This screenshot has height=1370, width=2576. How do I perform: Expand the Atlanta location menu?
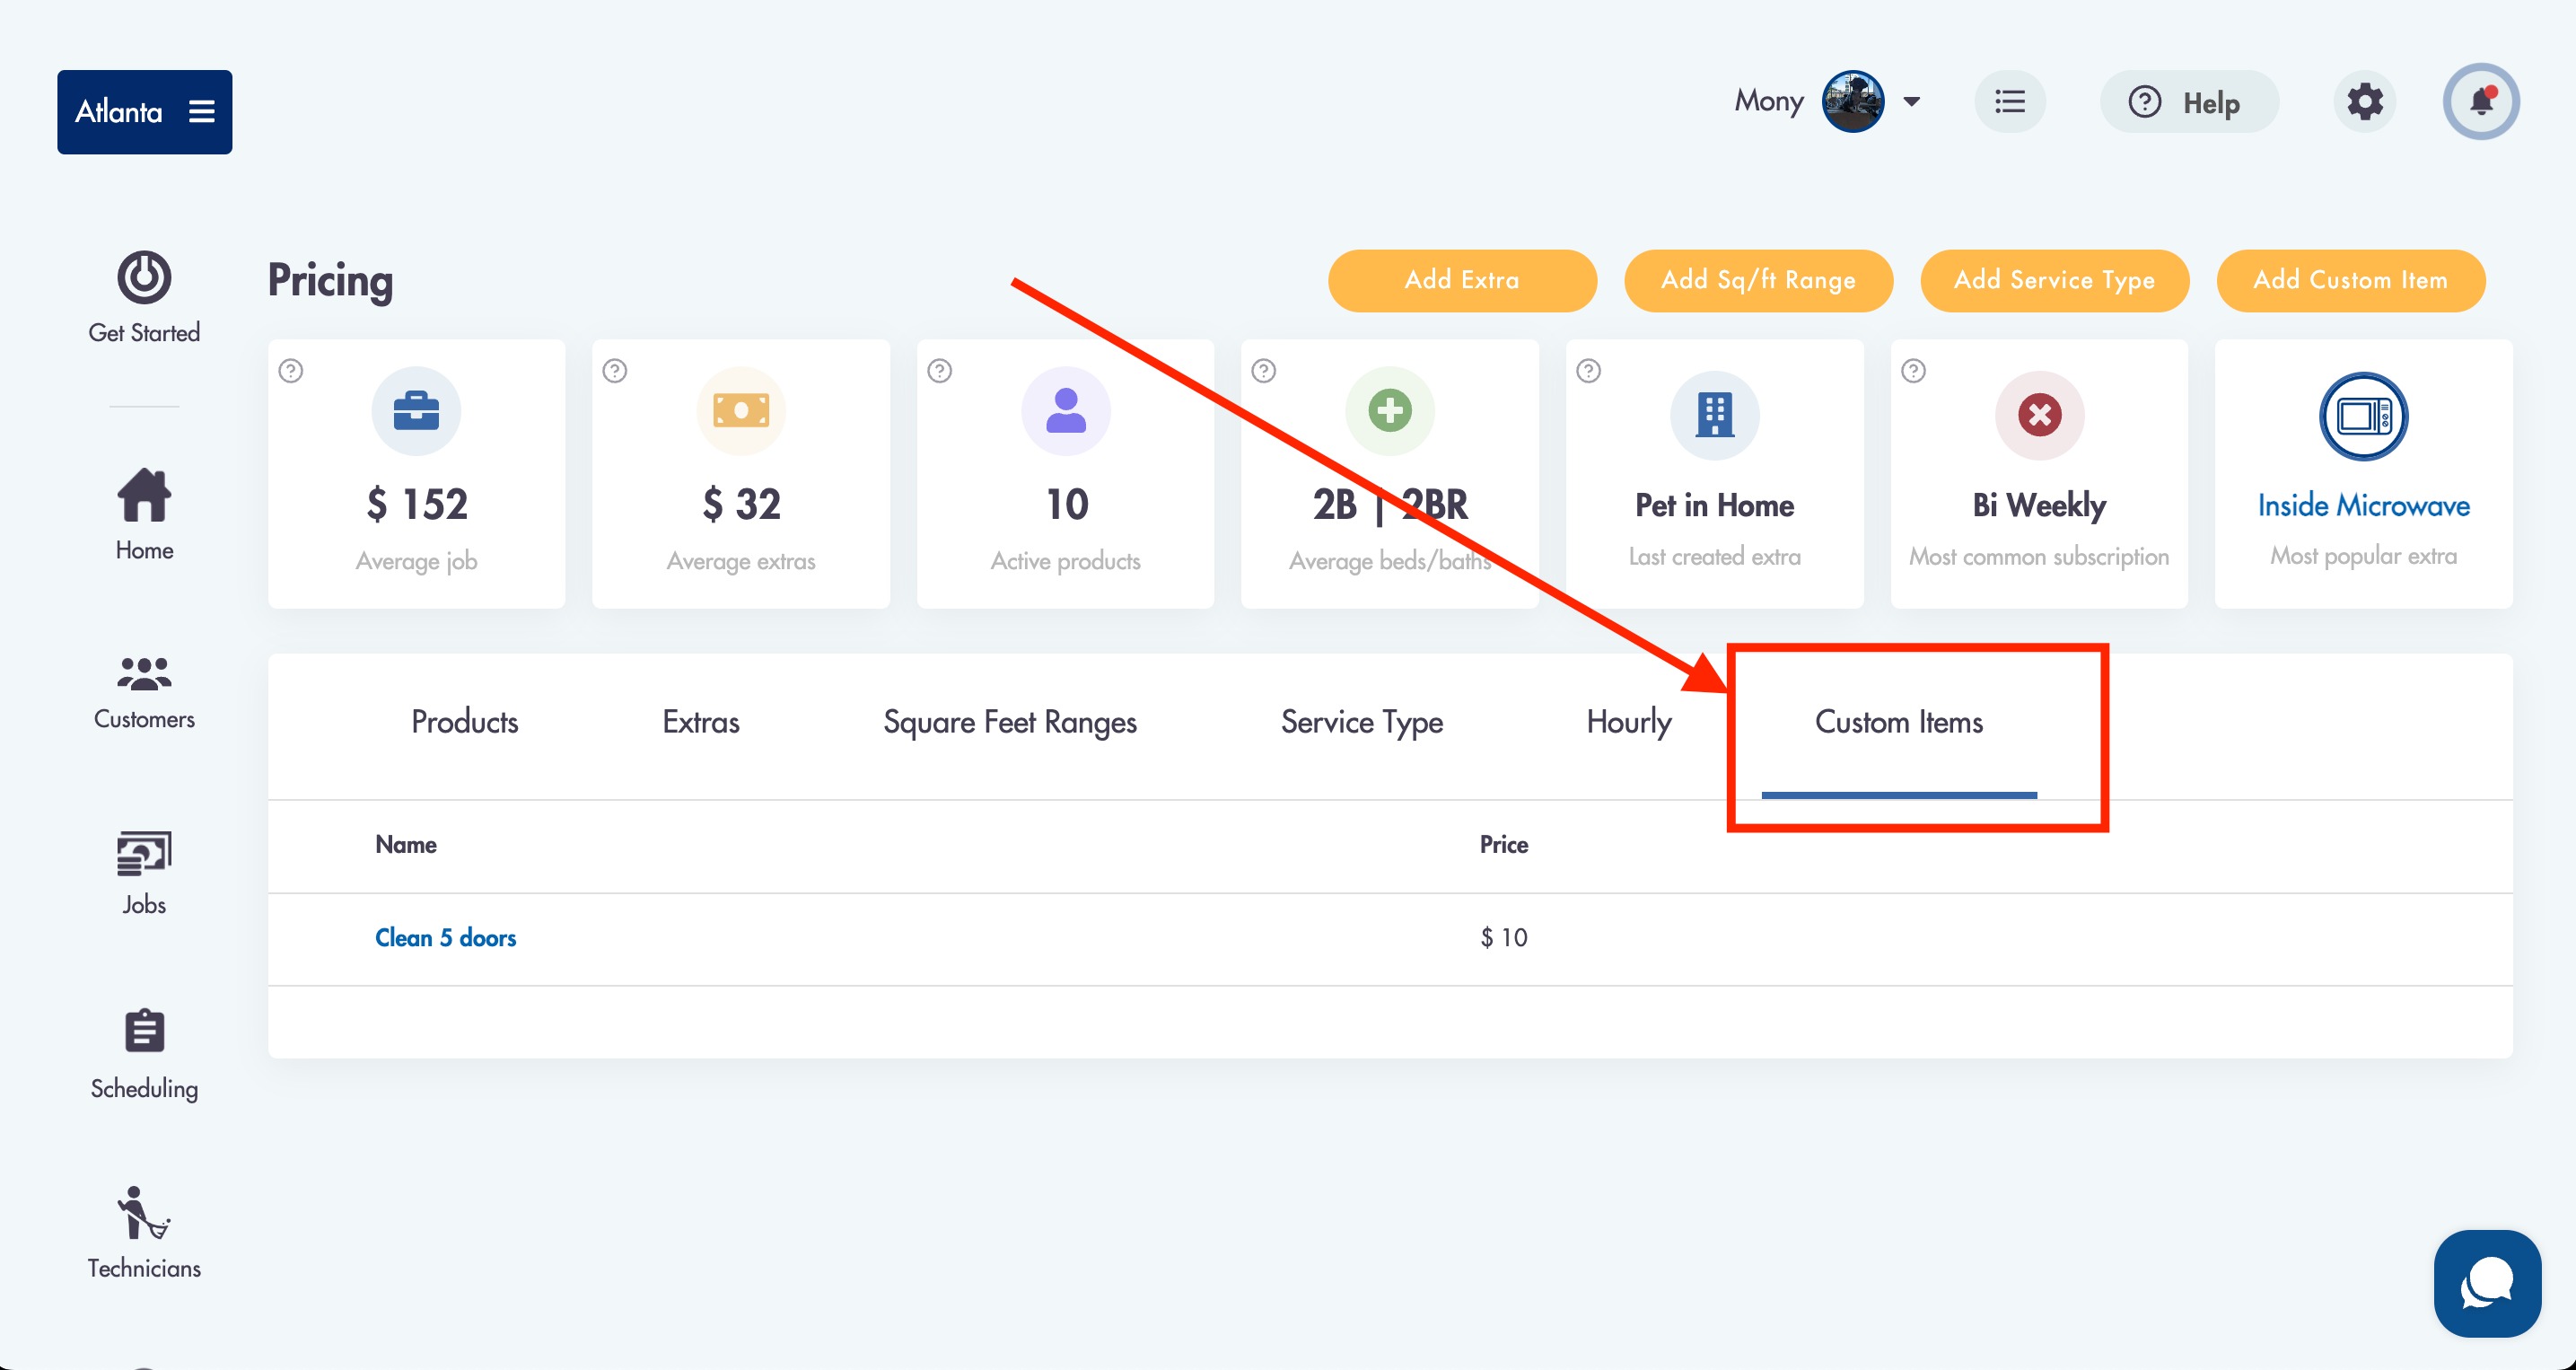click(x=144, y=112)
